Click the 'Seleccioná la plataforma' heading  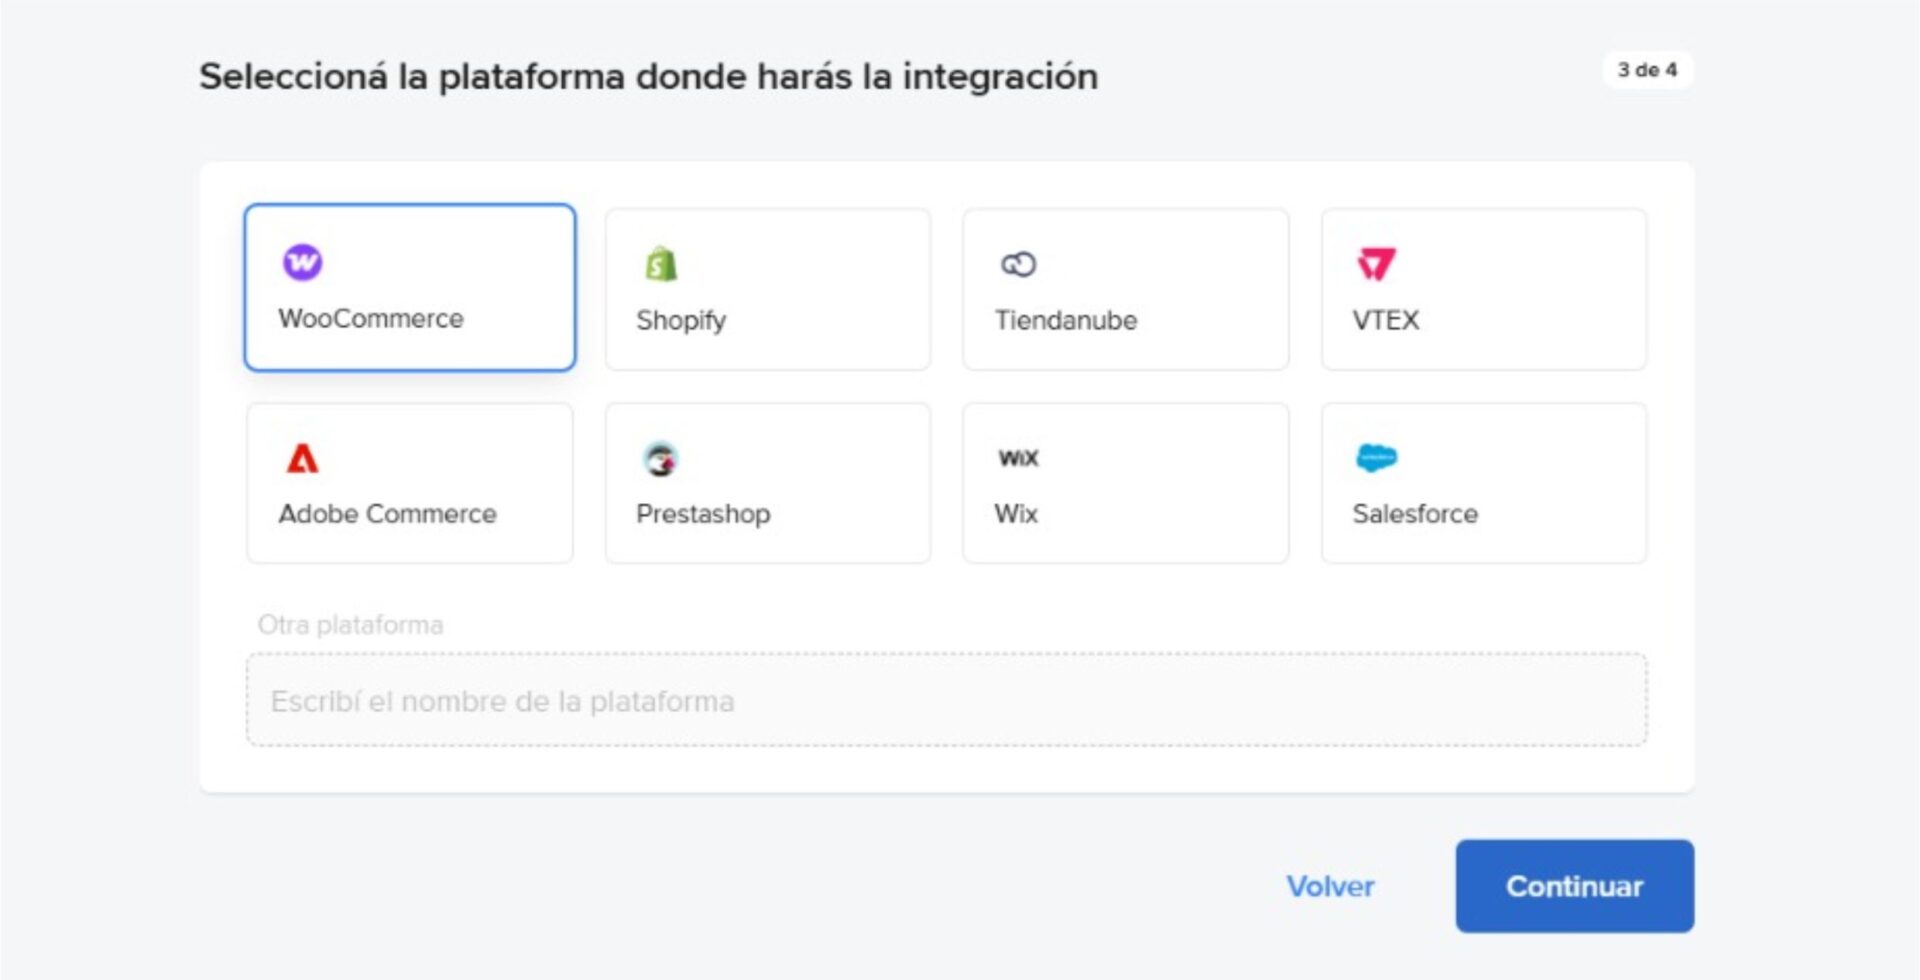click(x=648, y=77)
